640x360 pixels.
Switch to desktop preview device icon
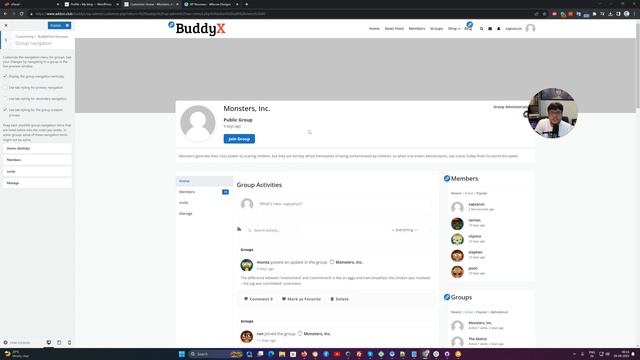(x=49, y=342)
